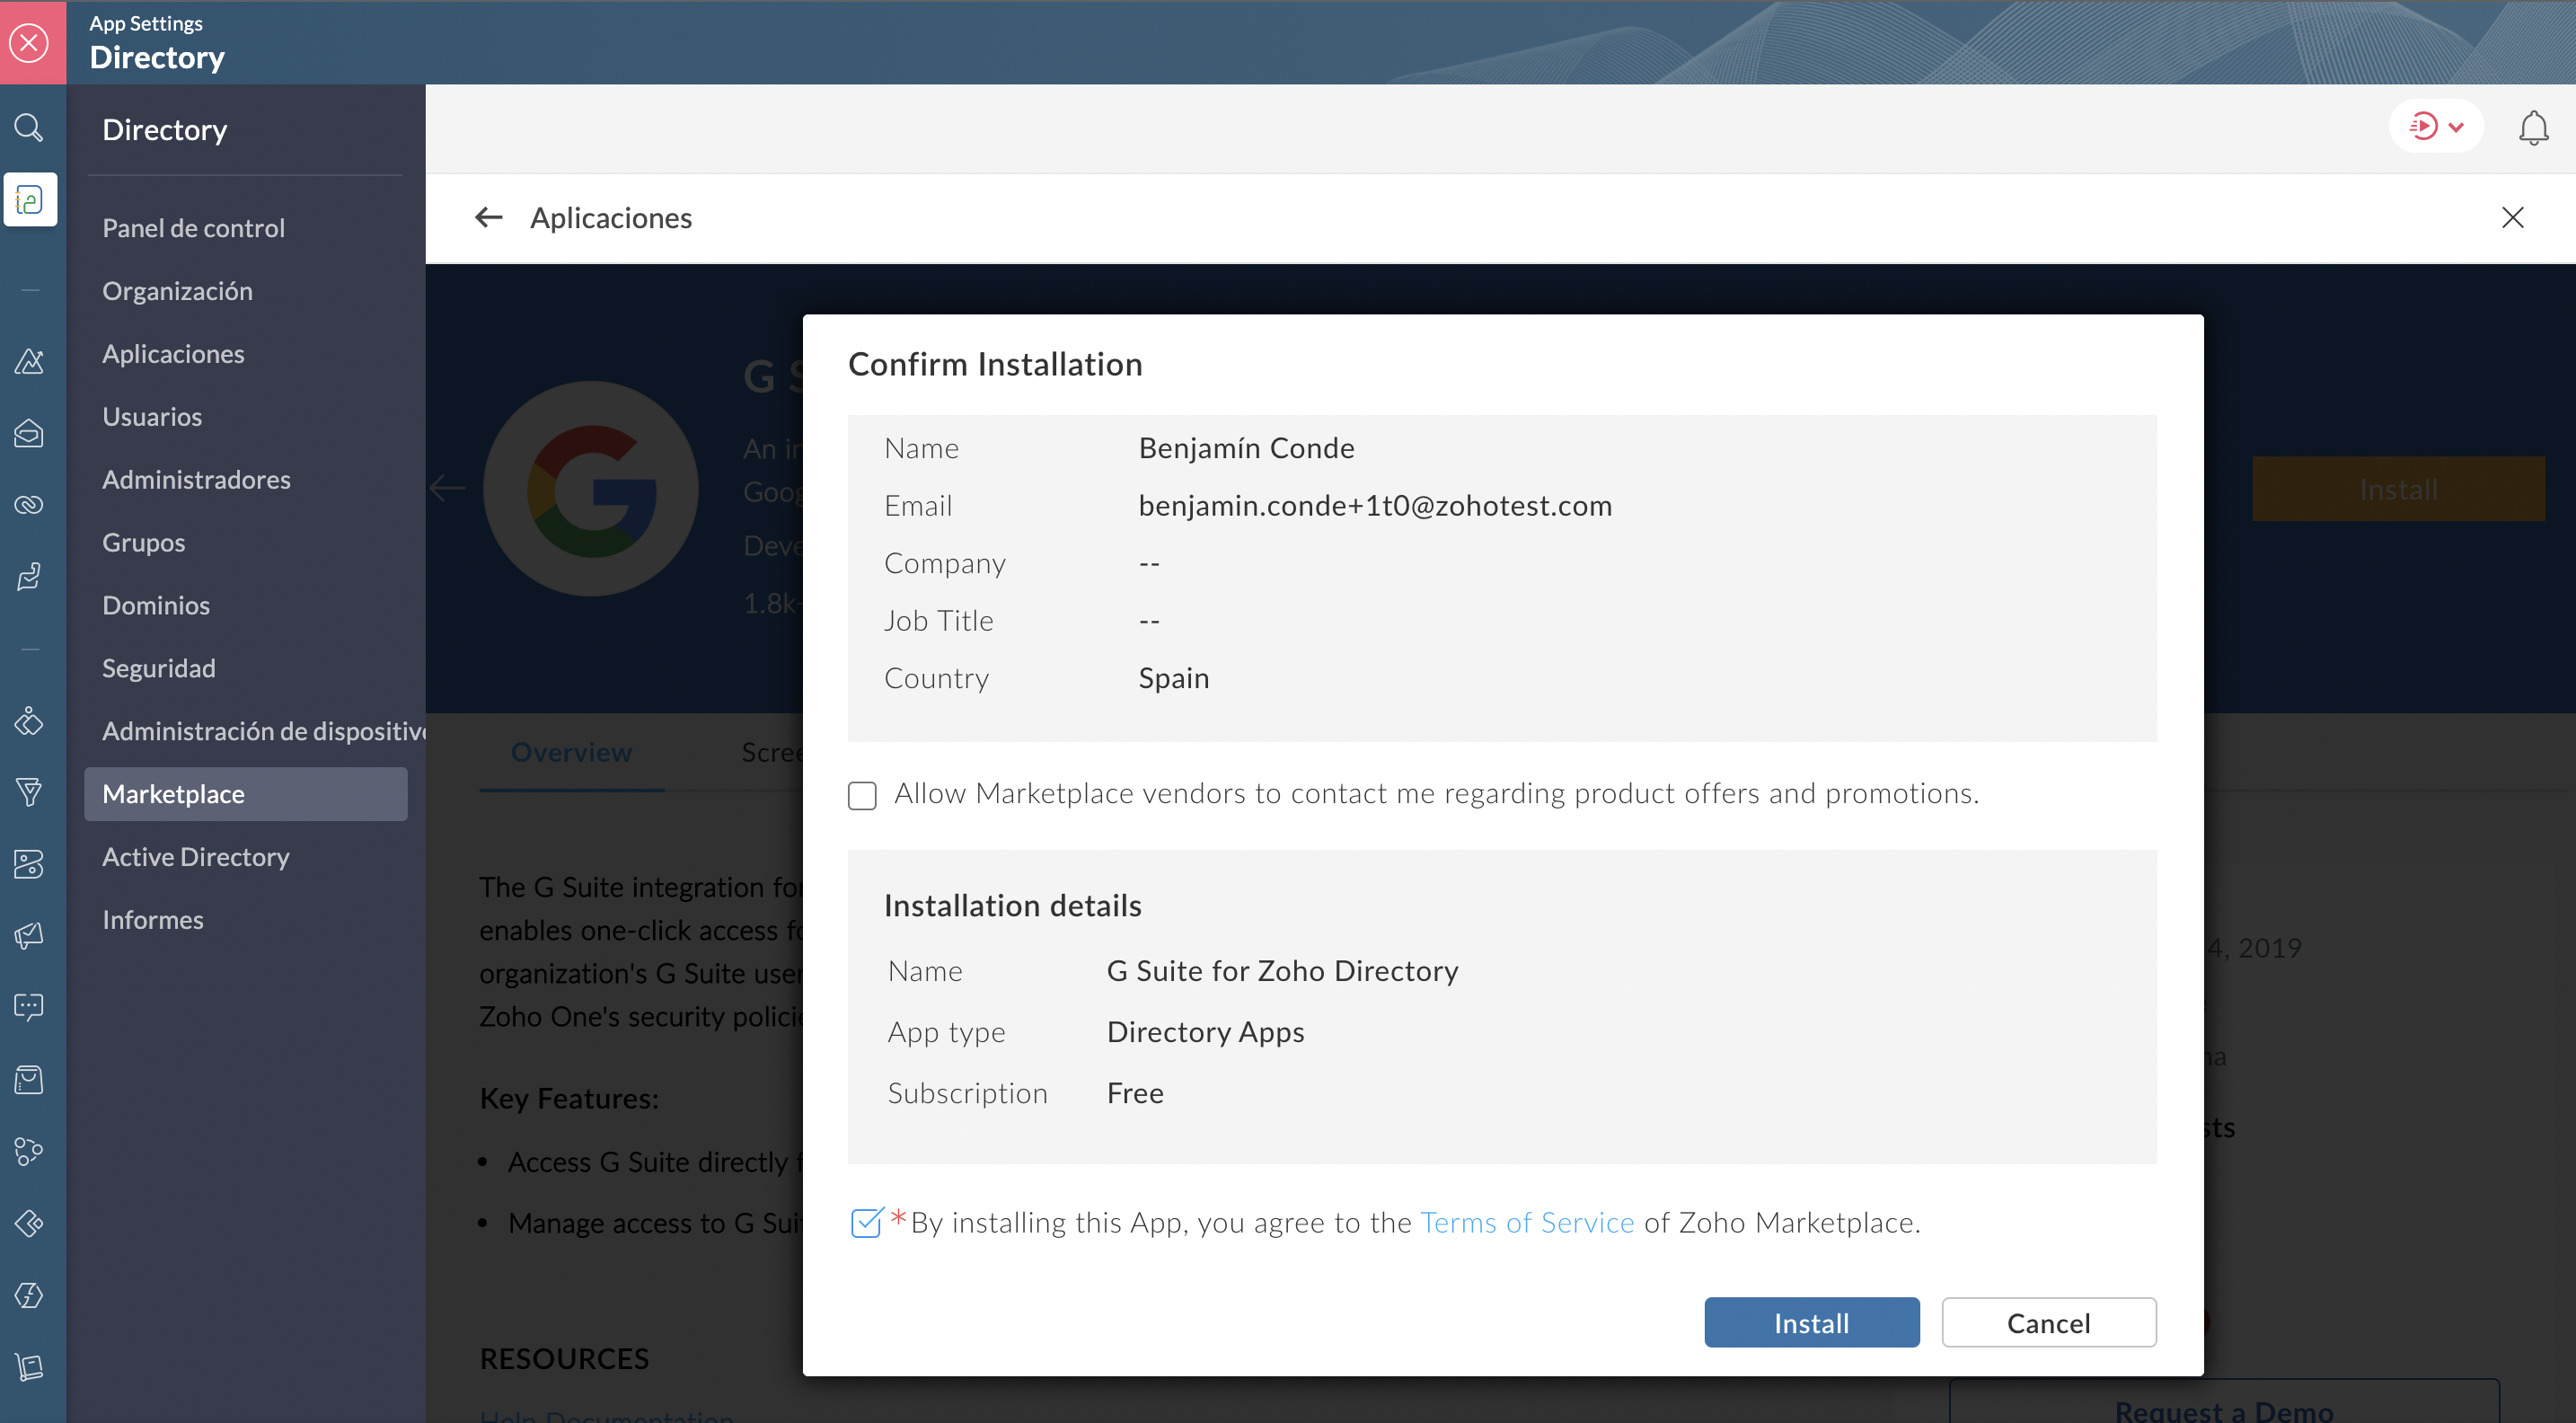Open Active Directory in the sidebar
The image size is (2576, 1423).
196,857
